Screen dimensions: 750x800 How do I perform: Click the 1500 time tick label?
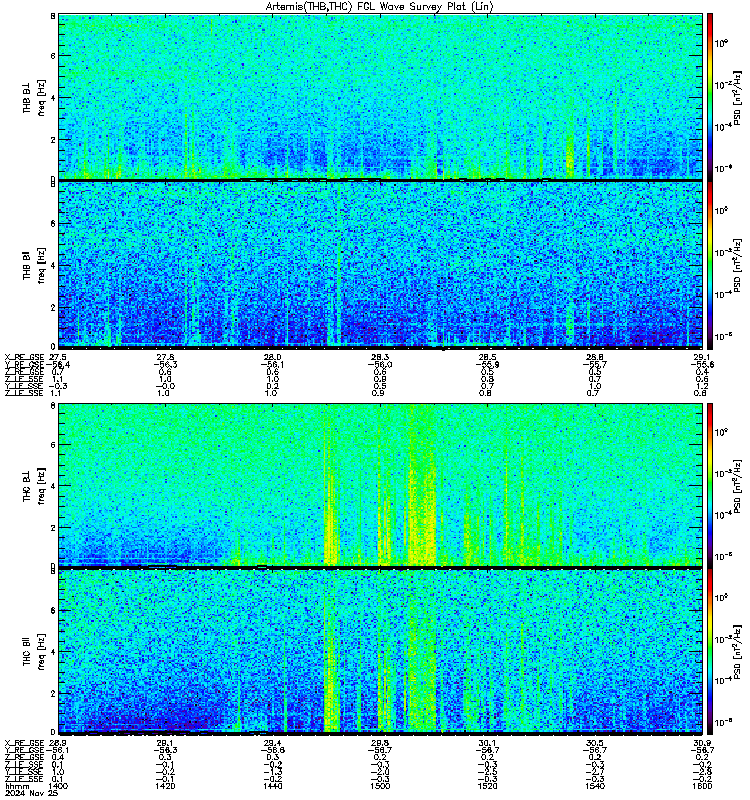pos(380,786)
